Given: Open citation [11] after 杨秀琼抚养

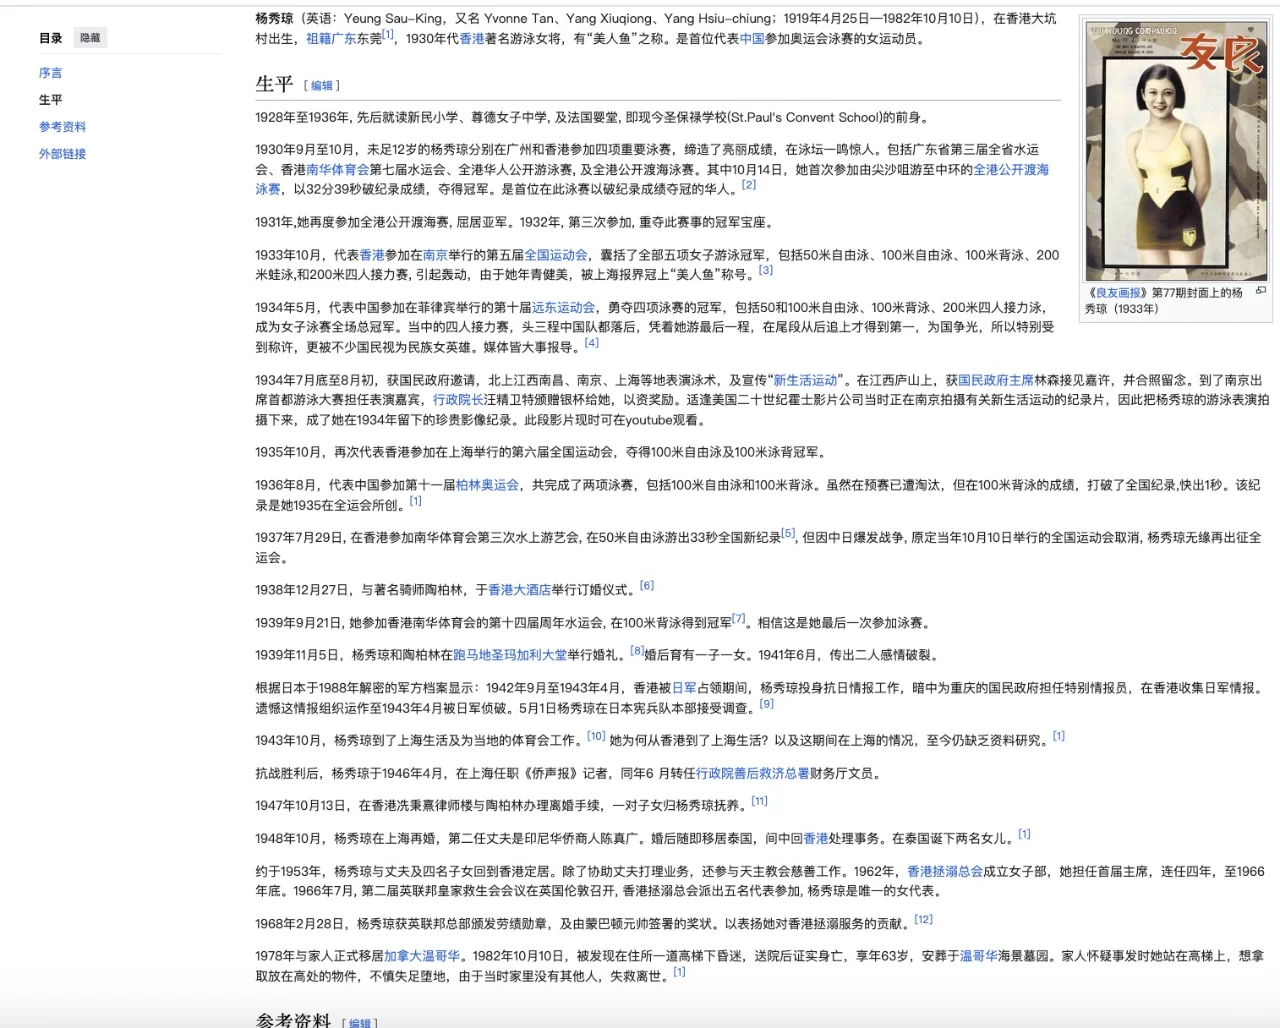Looking at the screenshot, I should pyautogui.click(x=760, y=801).
